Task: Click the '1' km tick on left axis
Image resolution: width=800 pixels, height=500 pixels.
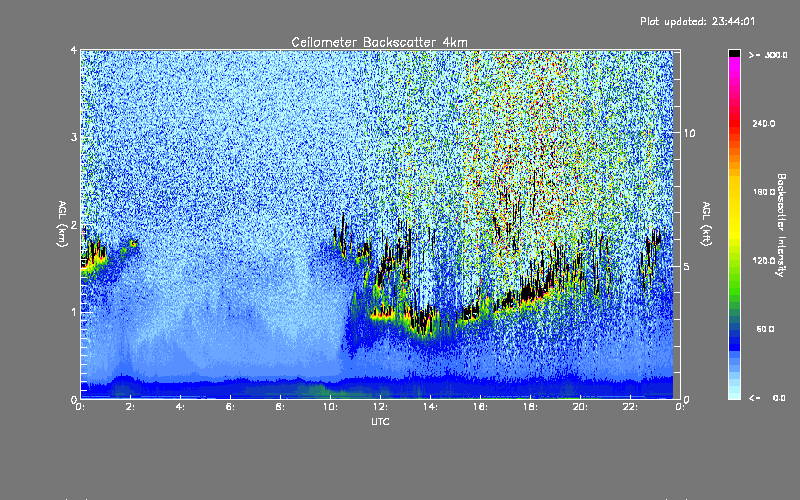Action: coord(74,312)
